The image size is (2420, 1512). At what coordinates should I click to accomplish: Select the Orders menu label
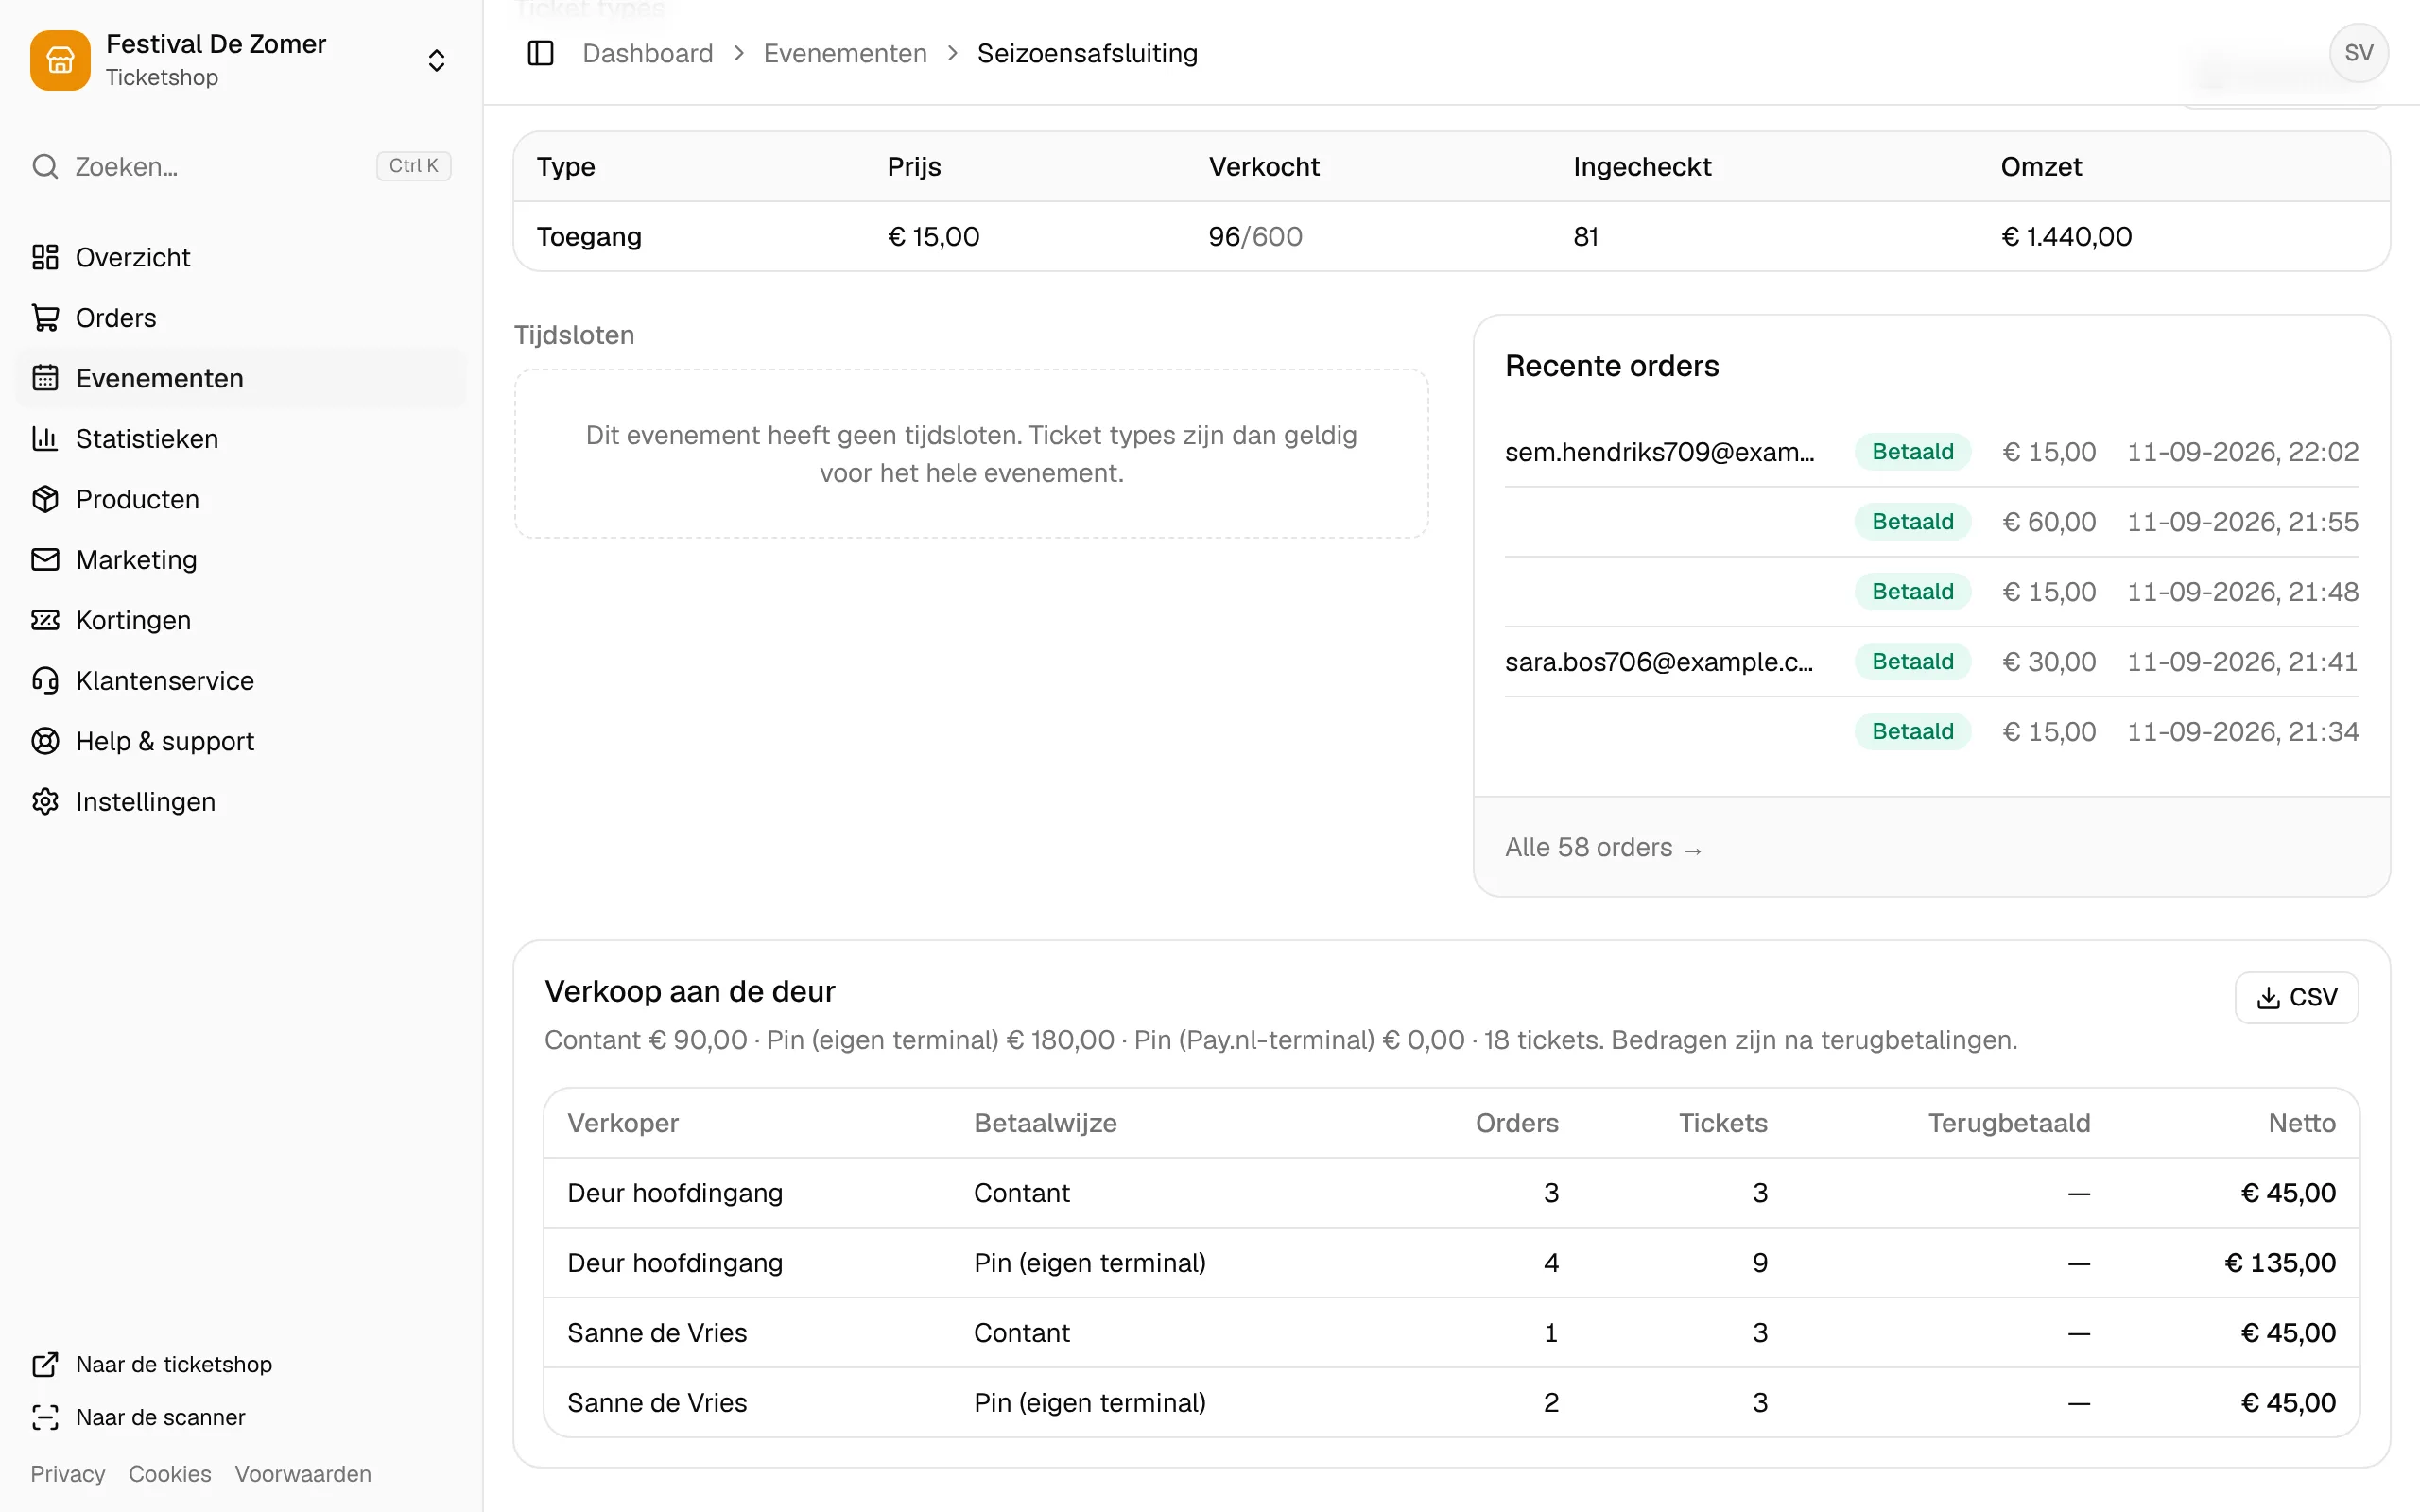click(116, 318)
